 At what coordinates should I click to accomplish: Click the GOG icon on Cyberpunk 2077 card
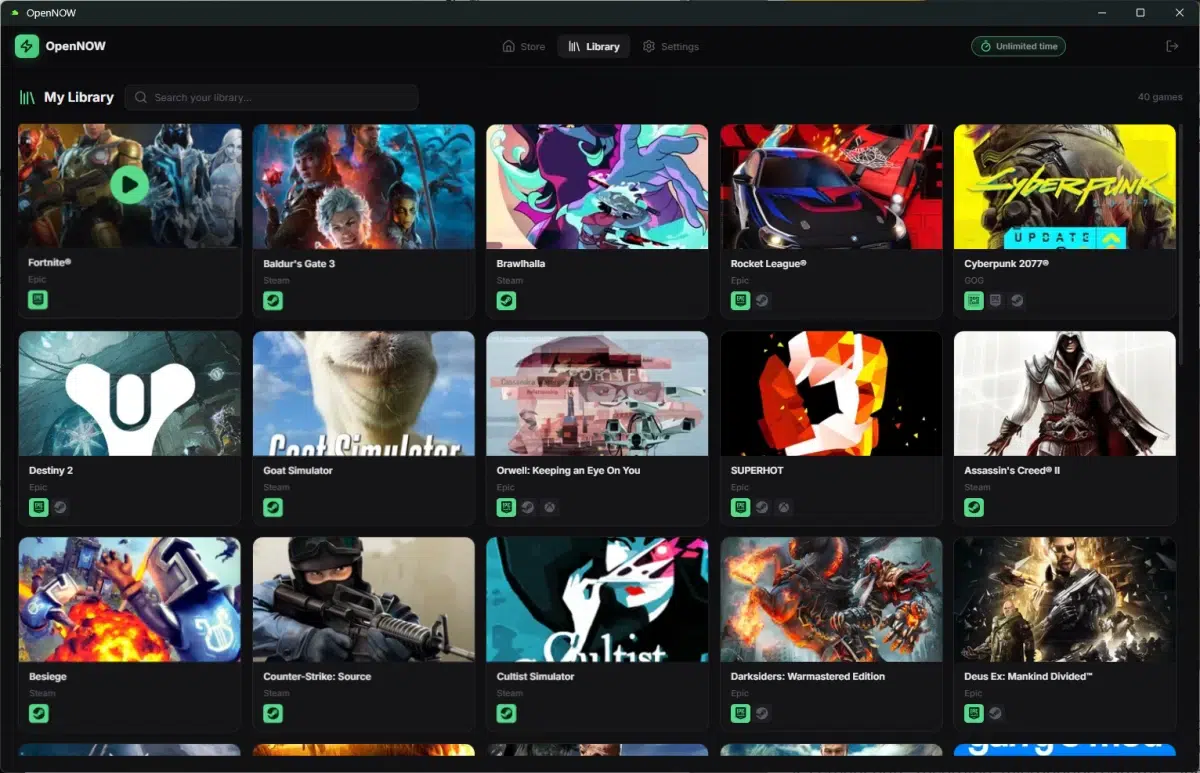pos(973,300)
